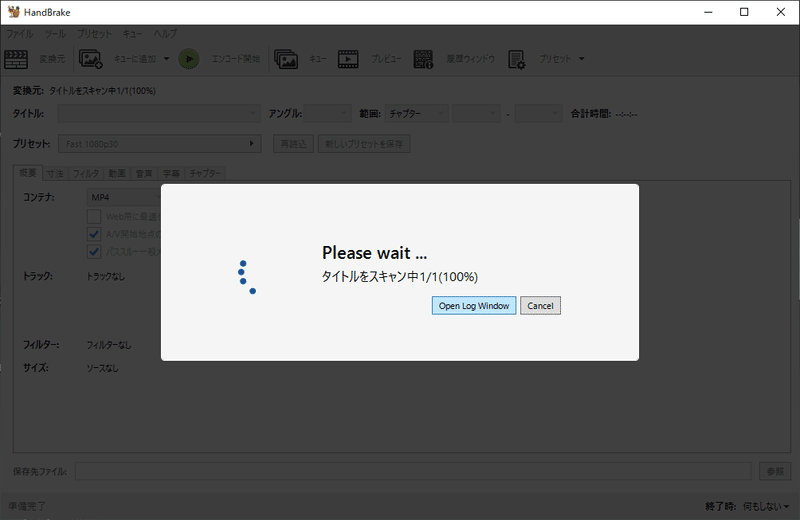Click the フィルターなし text
This screenshot has width=800, height=520.
109,345
